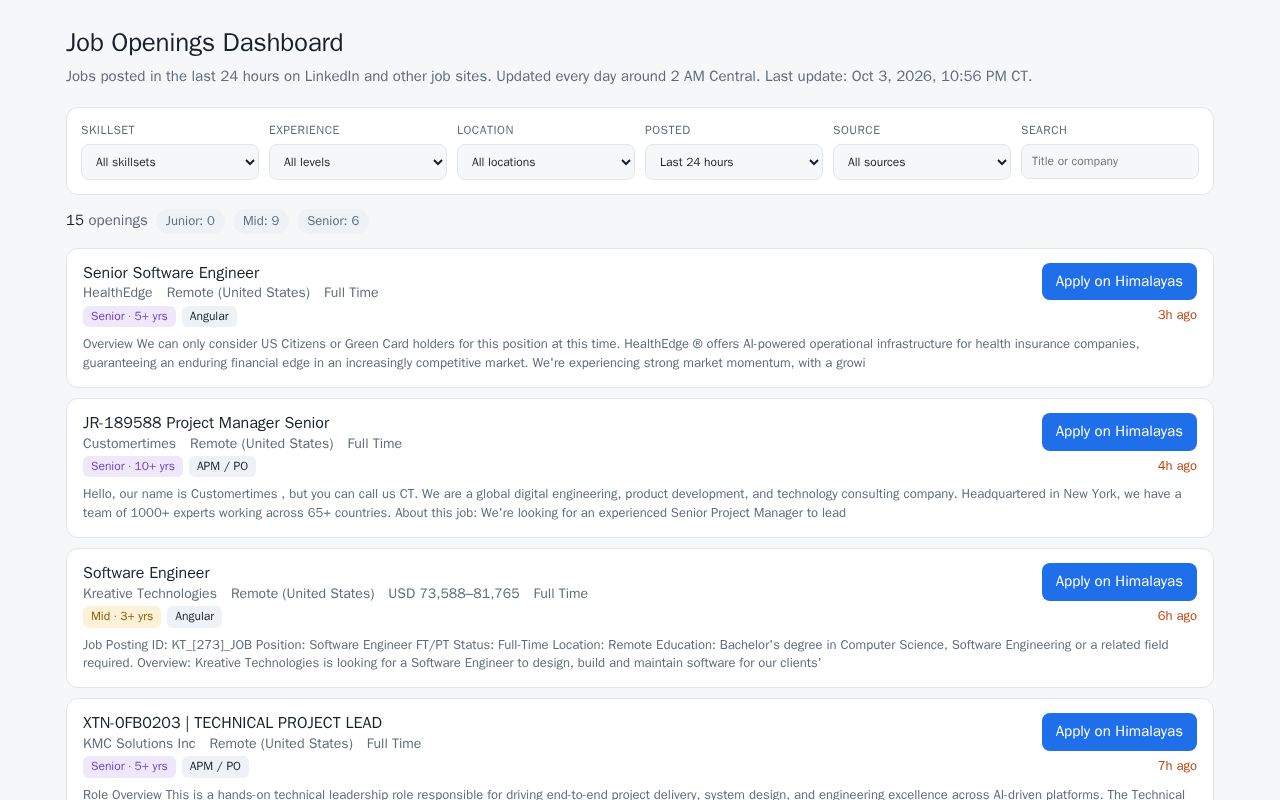1280x800 pixels.
Task: Click the 3h ago timestamp
Action: coord(1177,315)
